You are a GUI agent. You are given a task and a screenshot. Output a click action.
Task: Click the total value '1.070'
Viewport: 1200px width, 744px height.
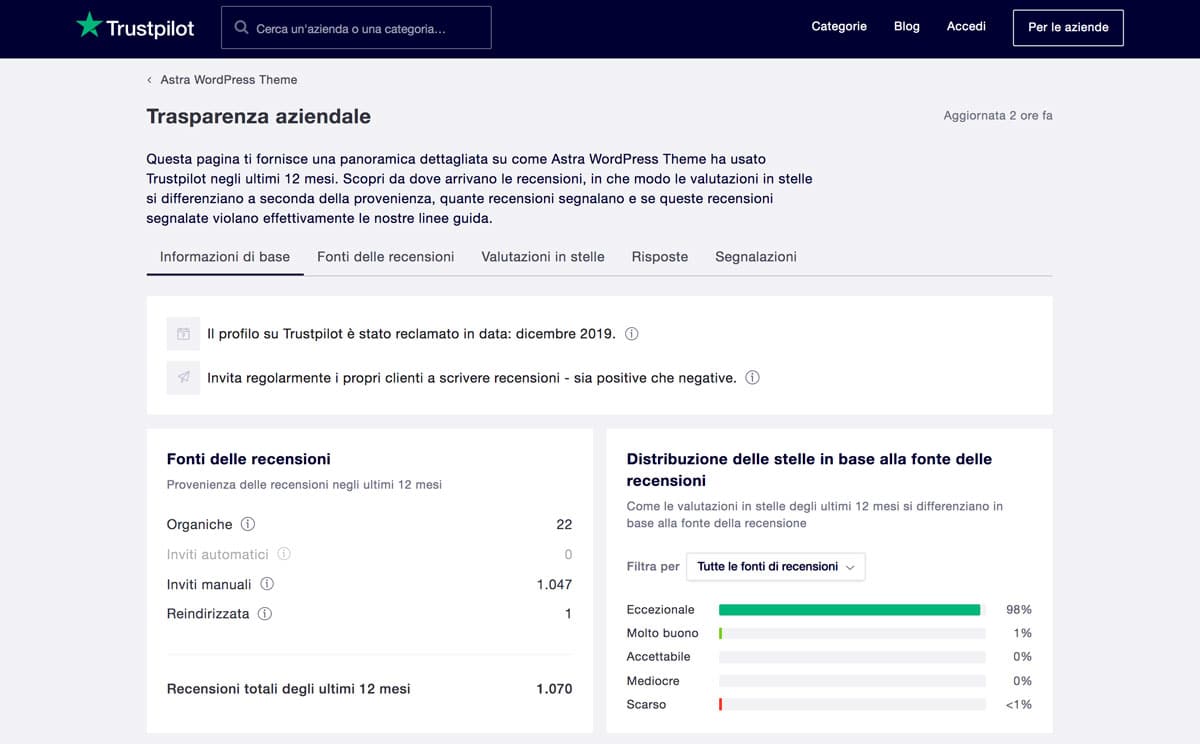click(554, 689)
